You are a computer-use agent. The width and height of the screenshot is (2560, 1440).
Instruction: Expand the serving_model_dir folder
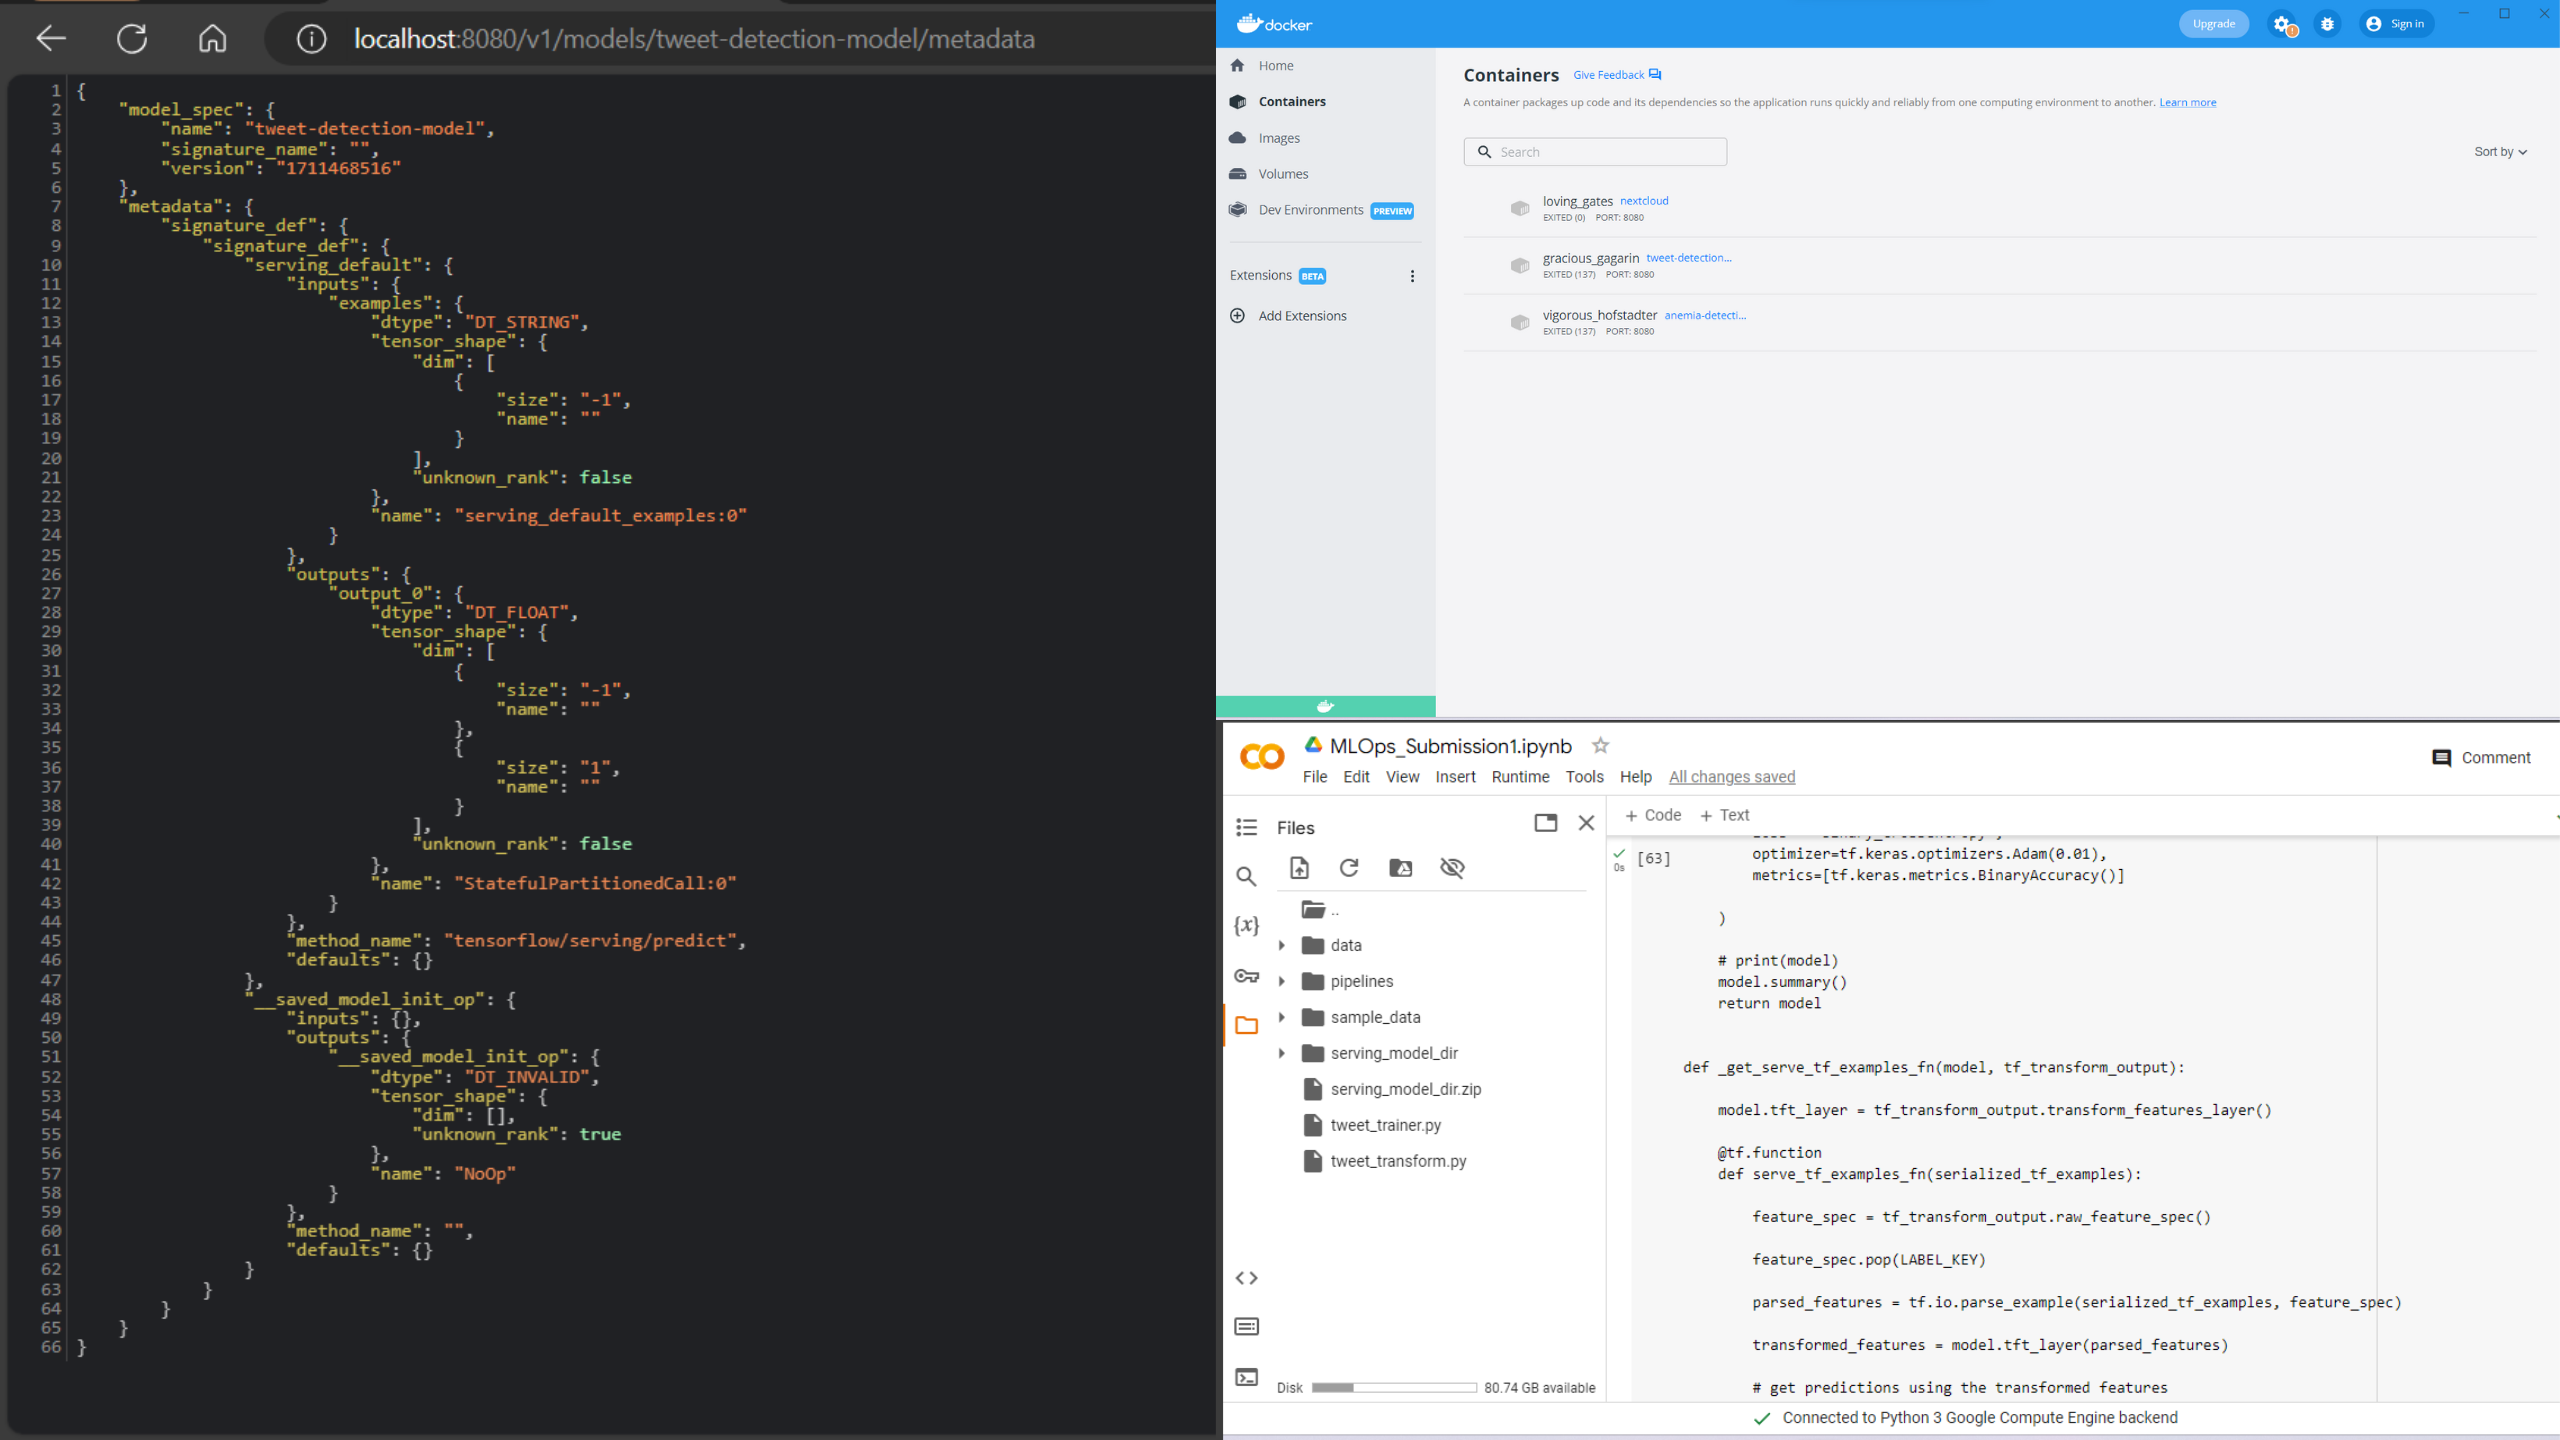1282,1054
